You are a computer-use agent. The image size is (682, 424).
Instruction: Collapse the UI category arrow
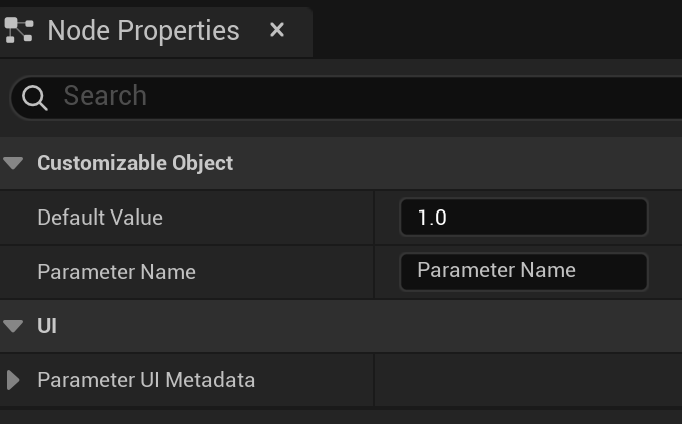click(13, 326)
